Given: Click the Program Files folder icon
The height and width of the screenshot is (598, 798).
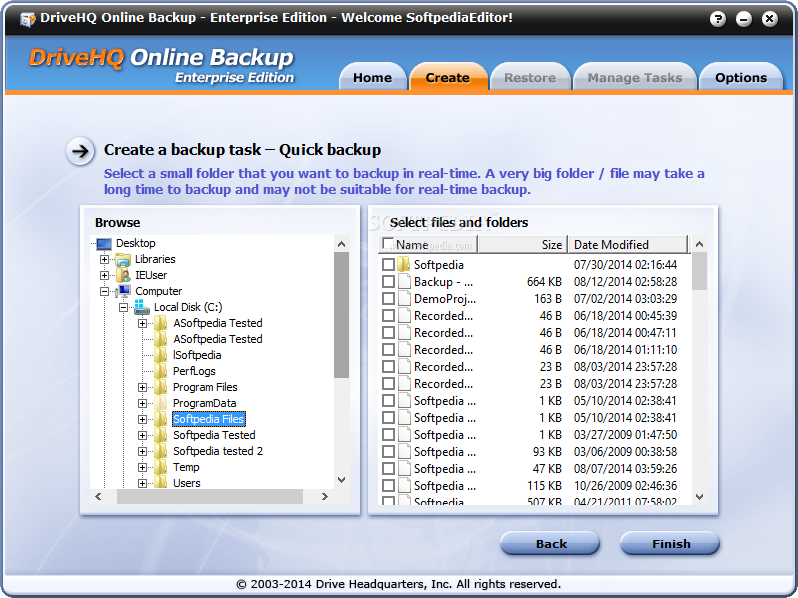Looking at the screenshot, I should coord(160,387).
